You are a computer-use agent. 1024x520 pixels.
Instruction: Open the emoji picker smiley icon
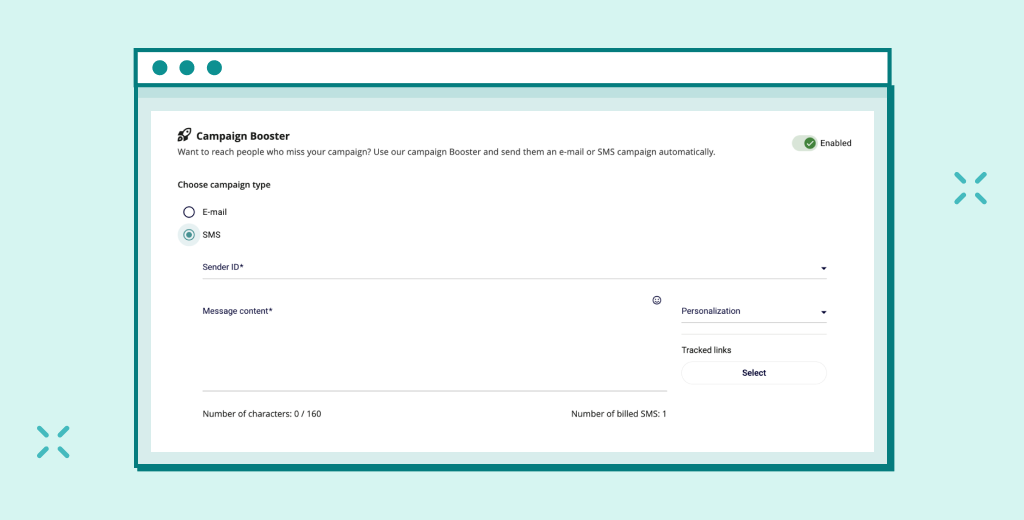(x=657, y=300)
